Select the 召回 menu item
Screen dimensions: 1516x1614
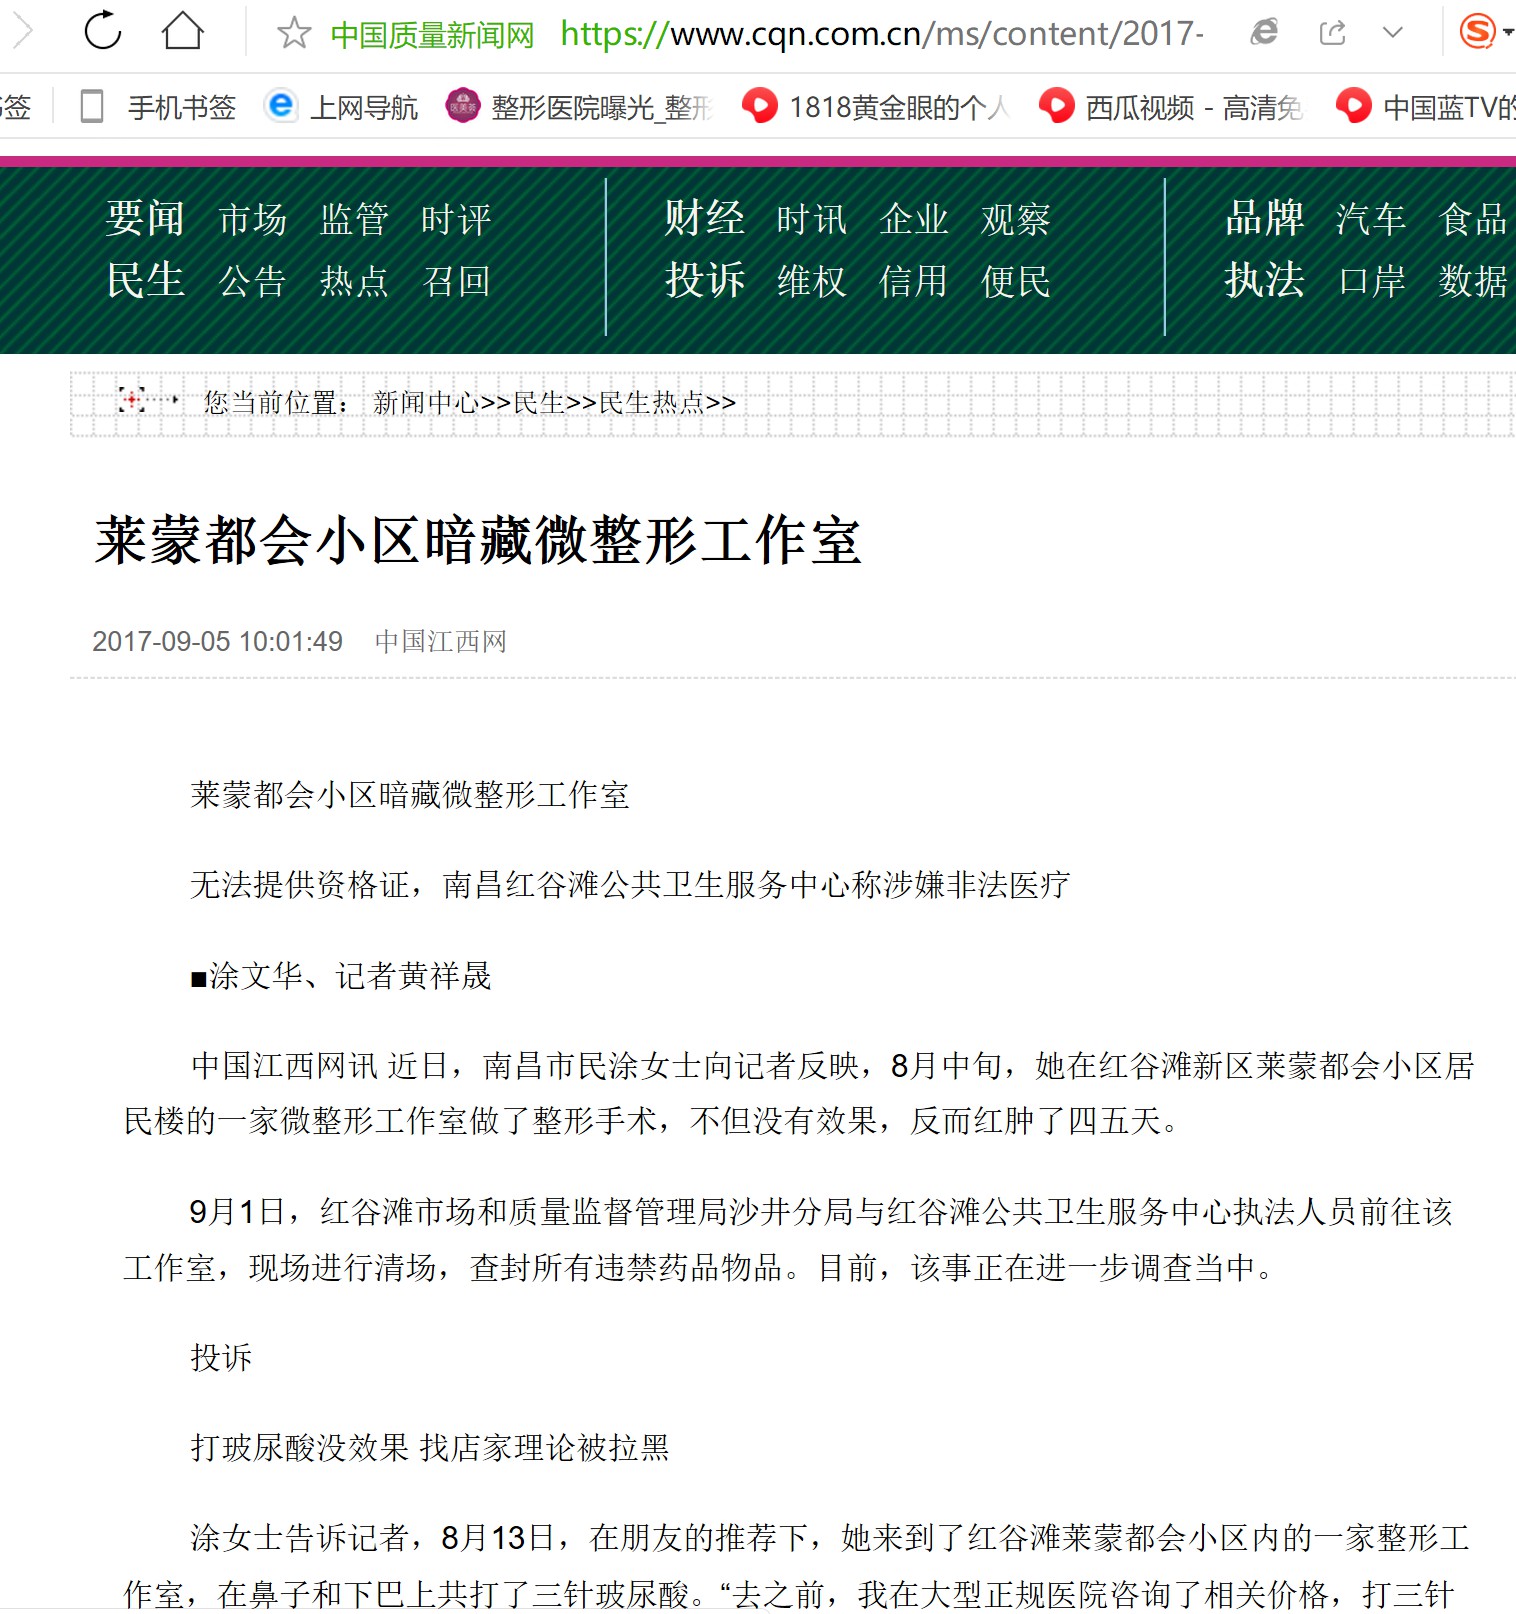[456, 281]
